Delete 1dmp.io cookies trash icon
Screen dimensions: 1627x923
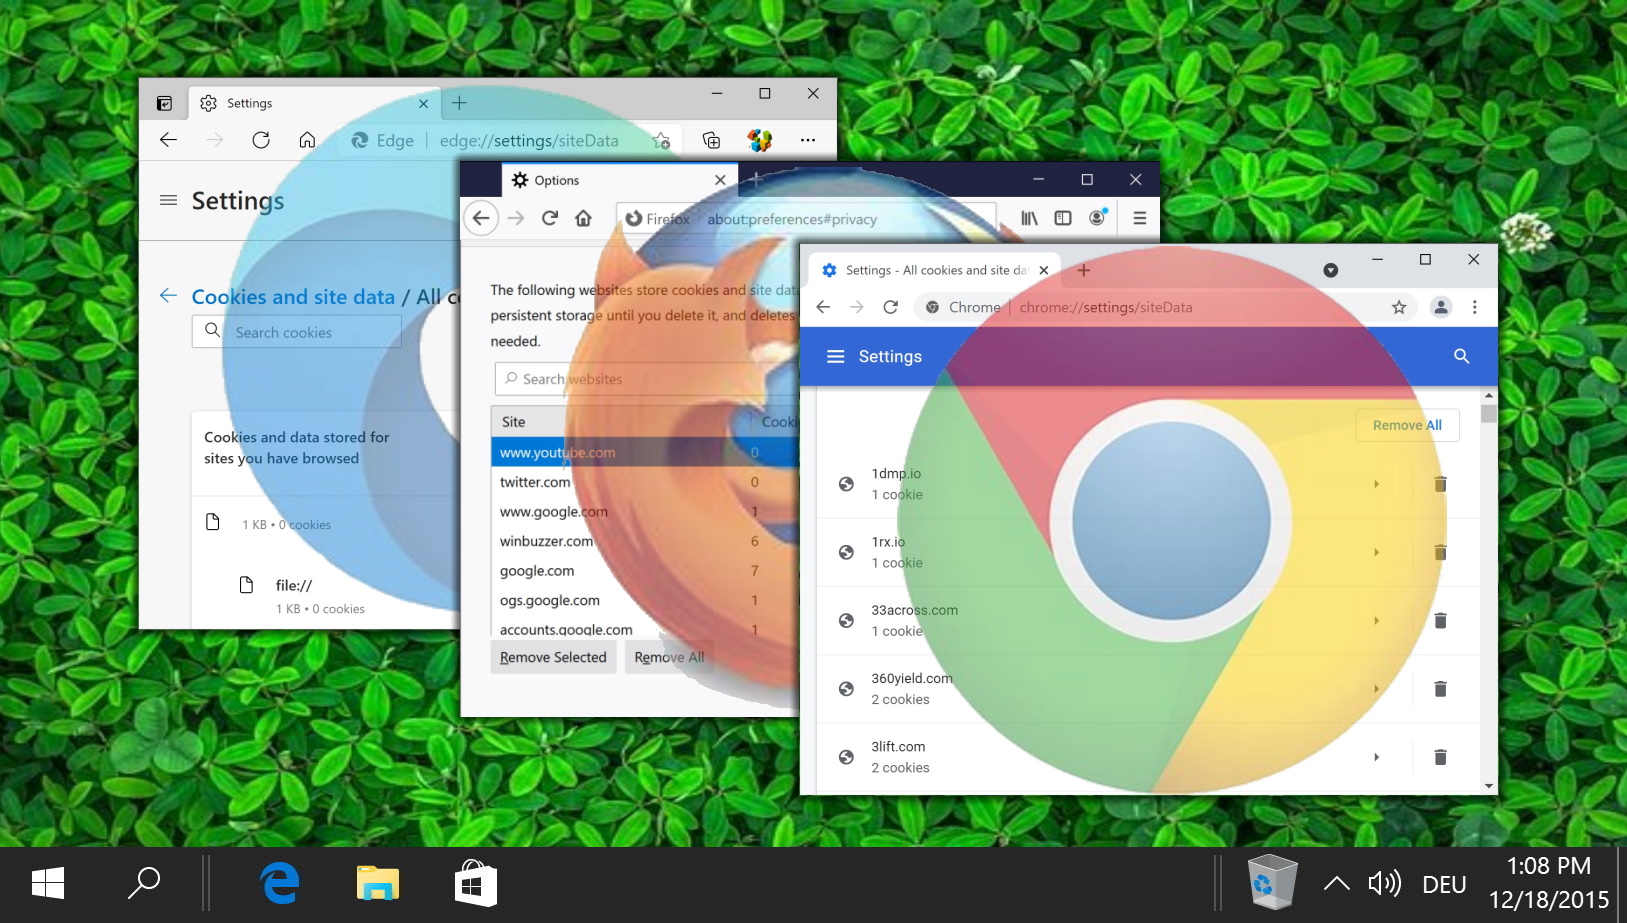tap(1441, 484)
